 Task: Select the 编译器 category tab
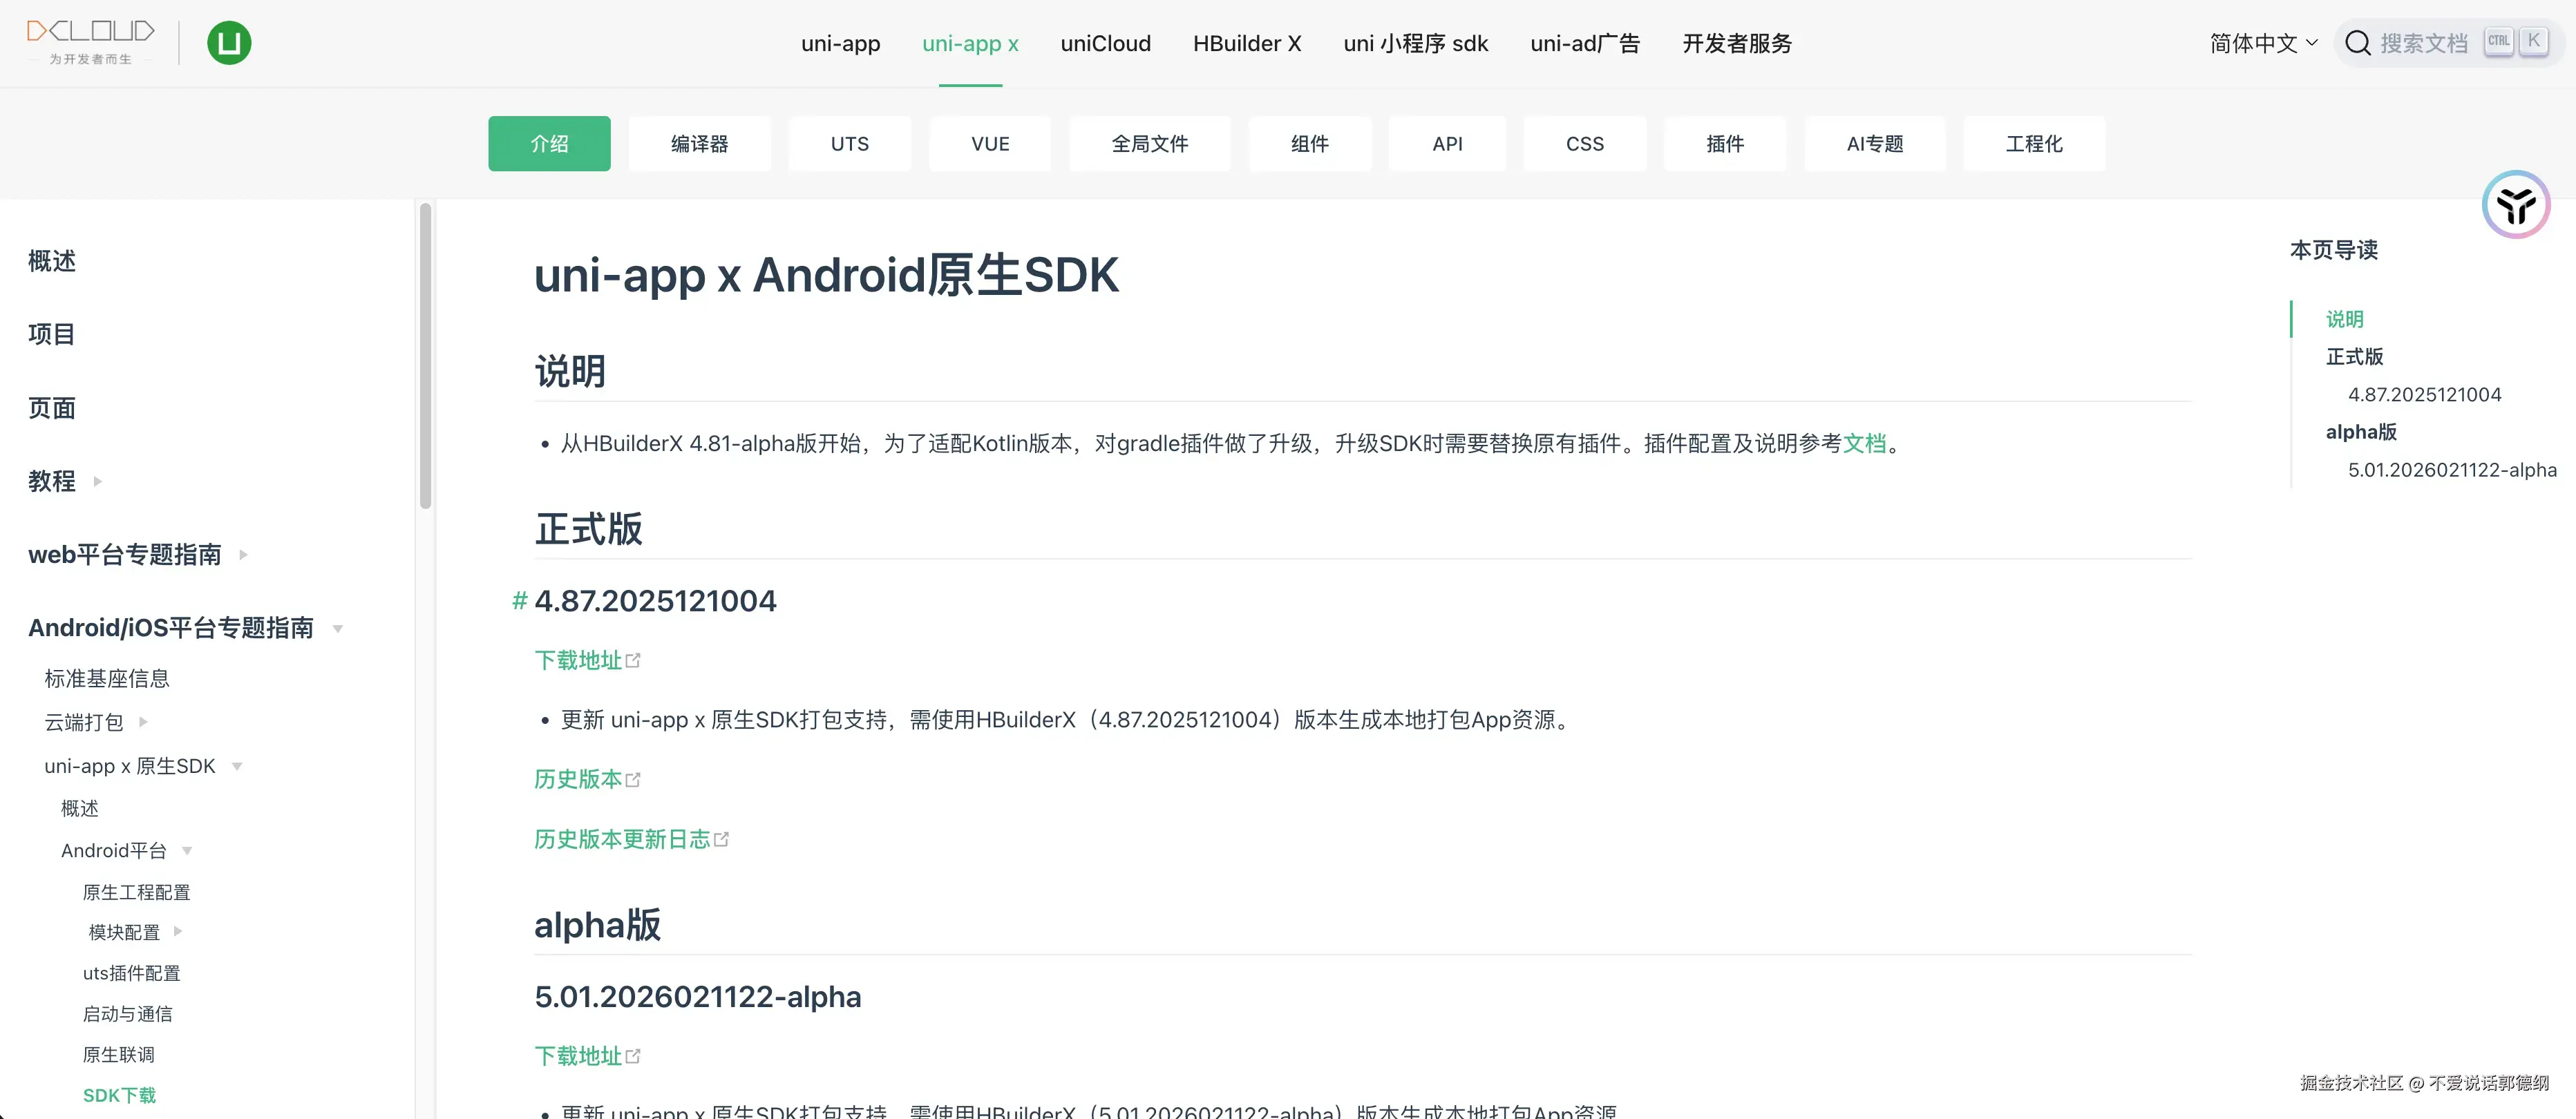(699, 144)
